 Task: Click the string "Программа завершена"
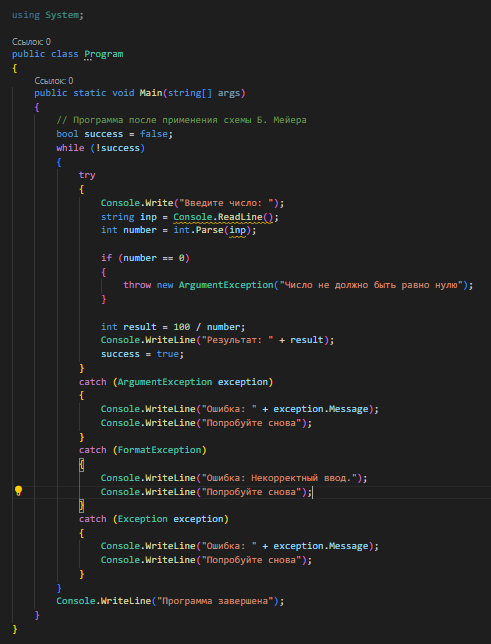click(x=215, y=601)
